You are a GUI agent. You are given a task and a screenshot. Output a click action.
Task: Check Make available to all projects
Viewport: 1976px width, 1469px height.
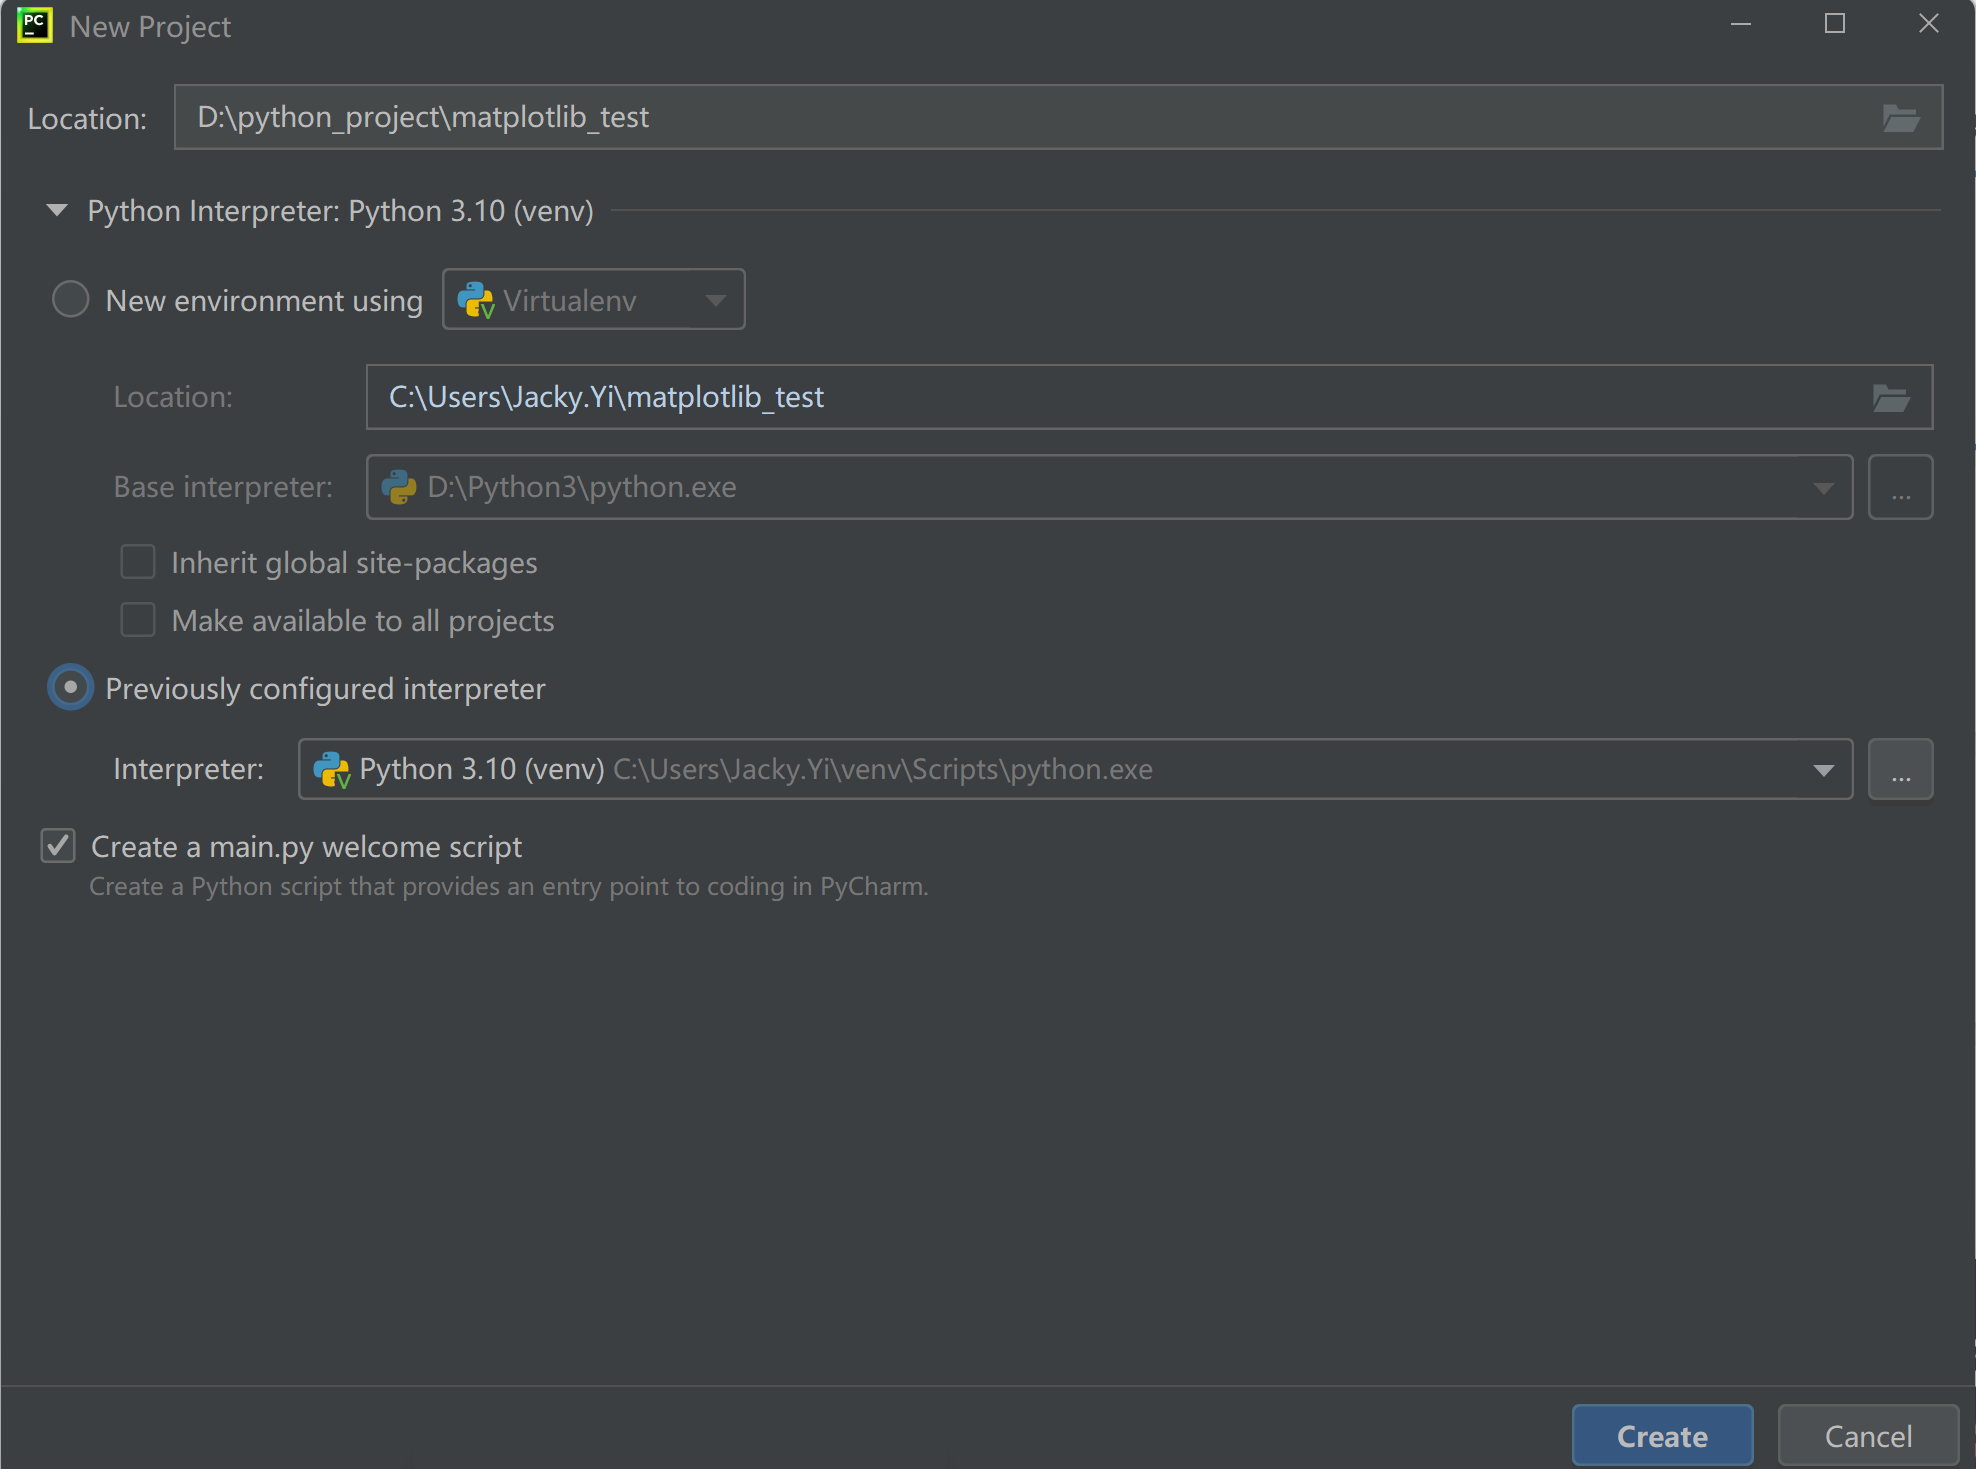tap(138, 620)
